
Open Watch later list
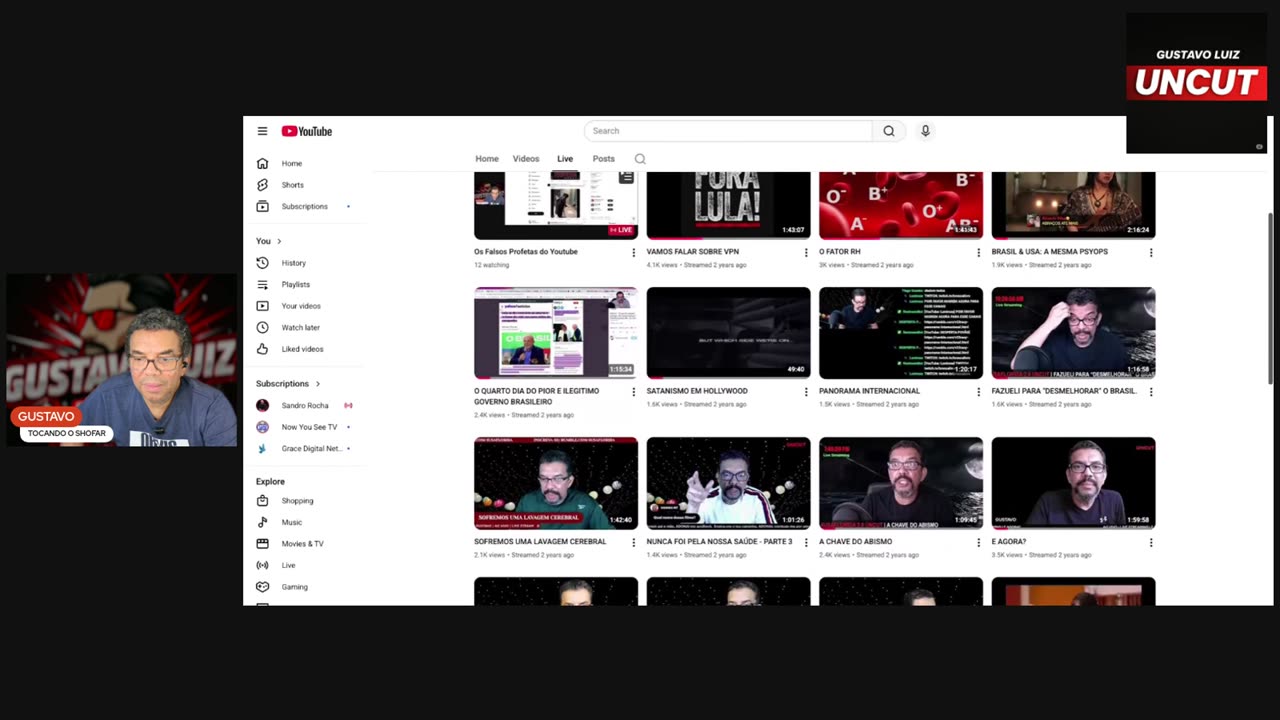[300, 327]
